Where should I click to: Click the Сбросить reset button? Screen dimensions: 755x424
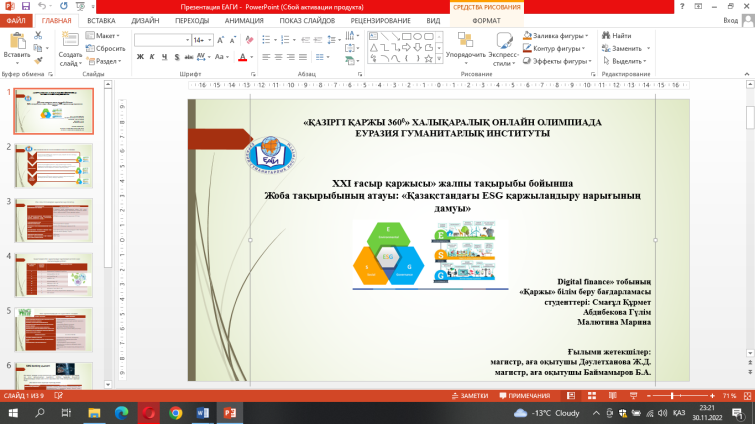(108, 48)
